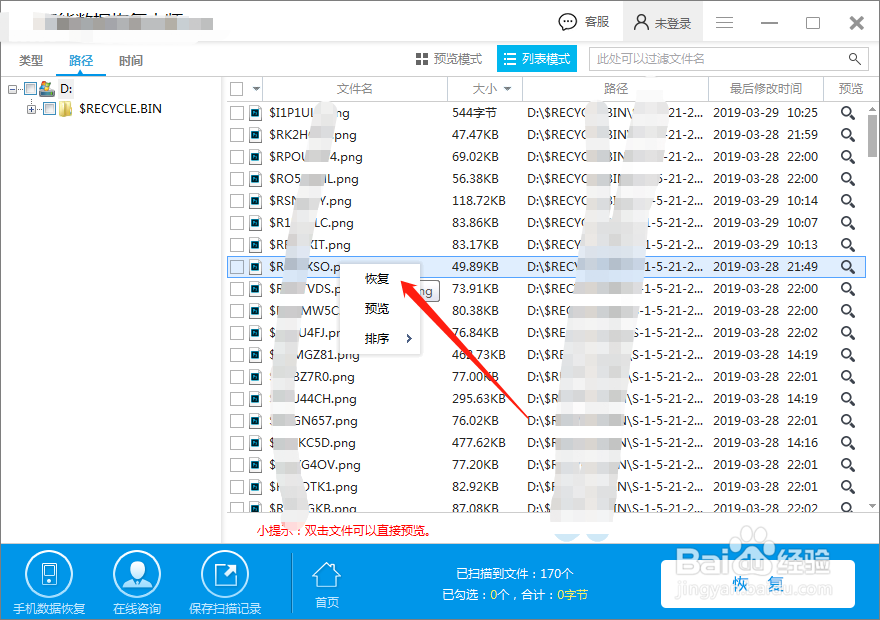Switch to list mode view
880x620 pixels.
537,58
